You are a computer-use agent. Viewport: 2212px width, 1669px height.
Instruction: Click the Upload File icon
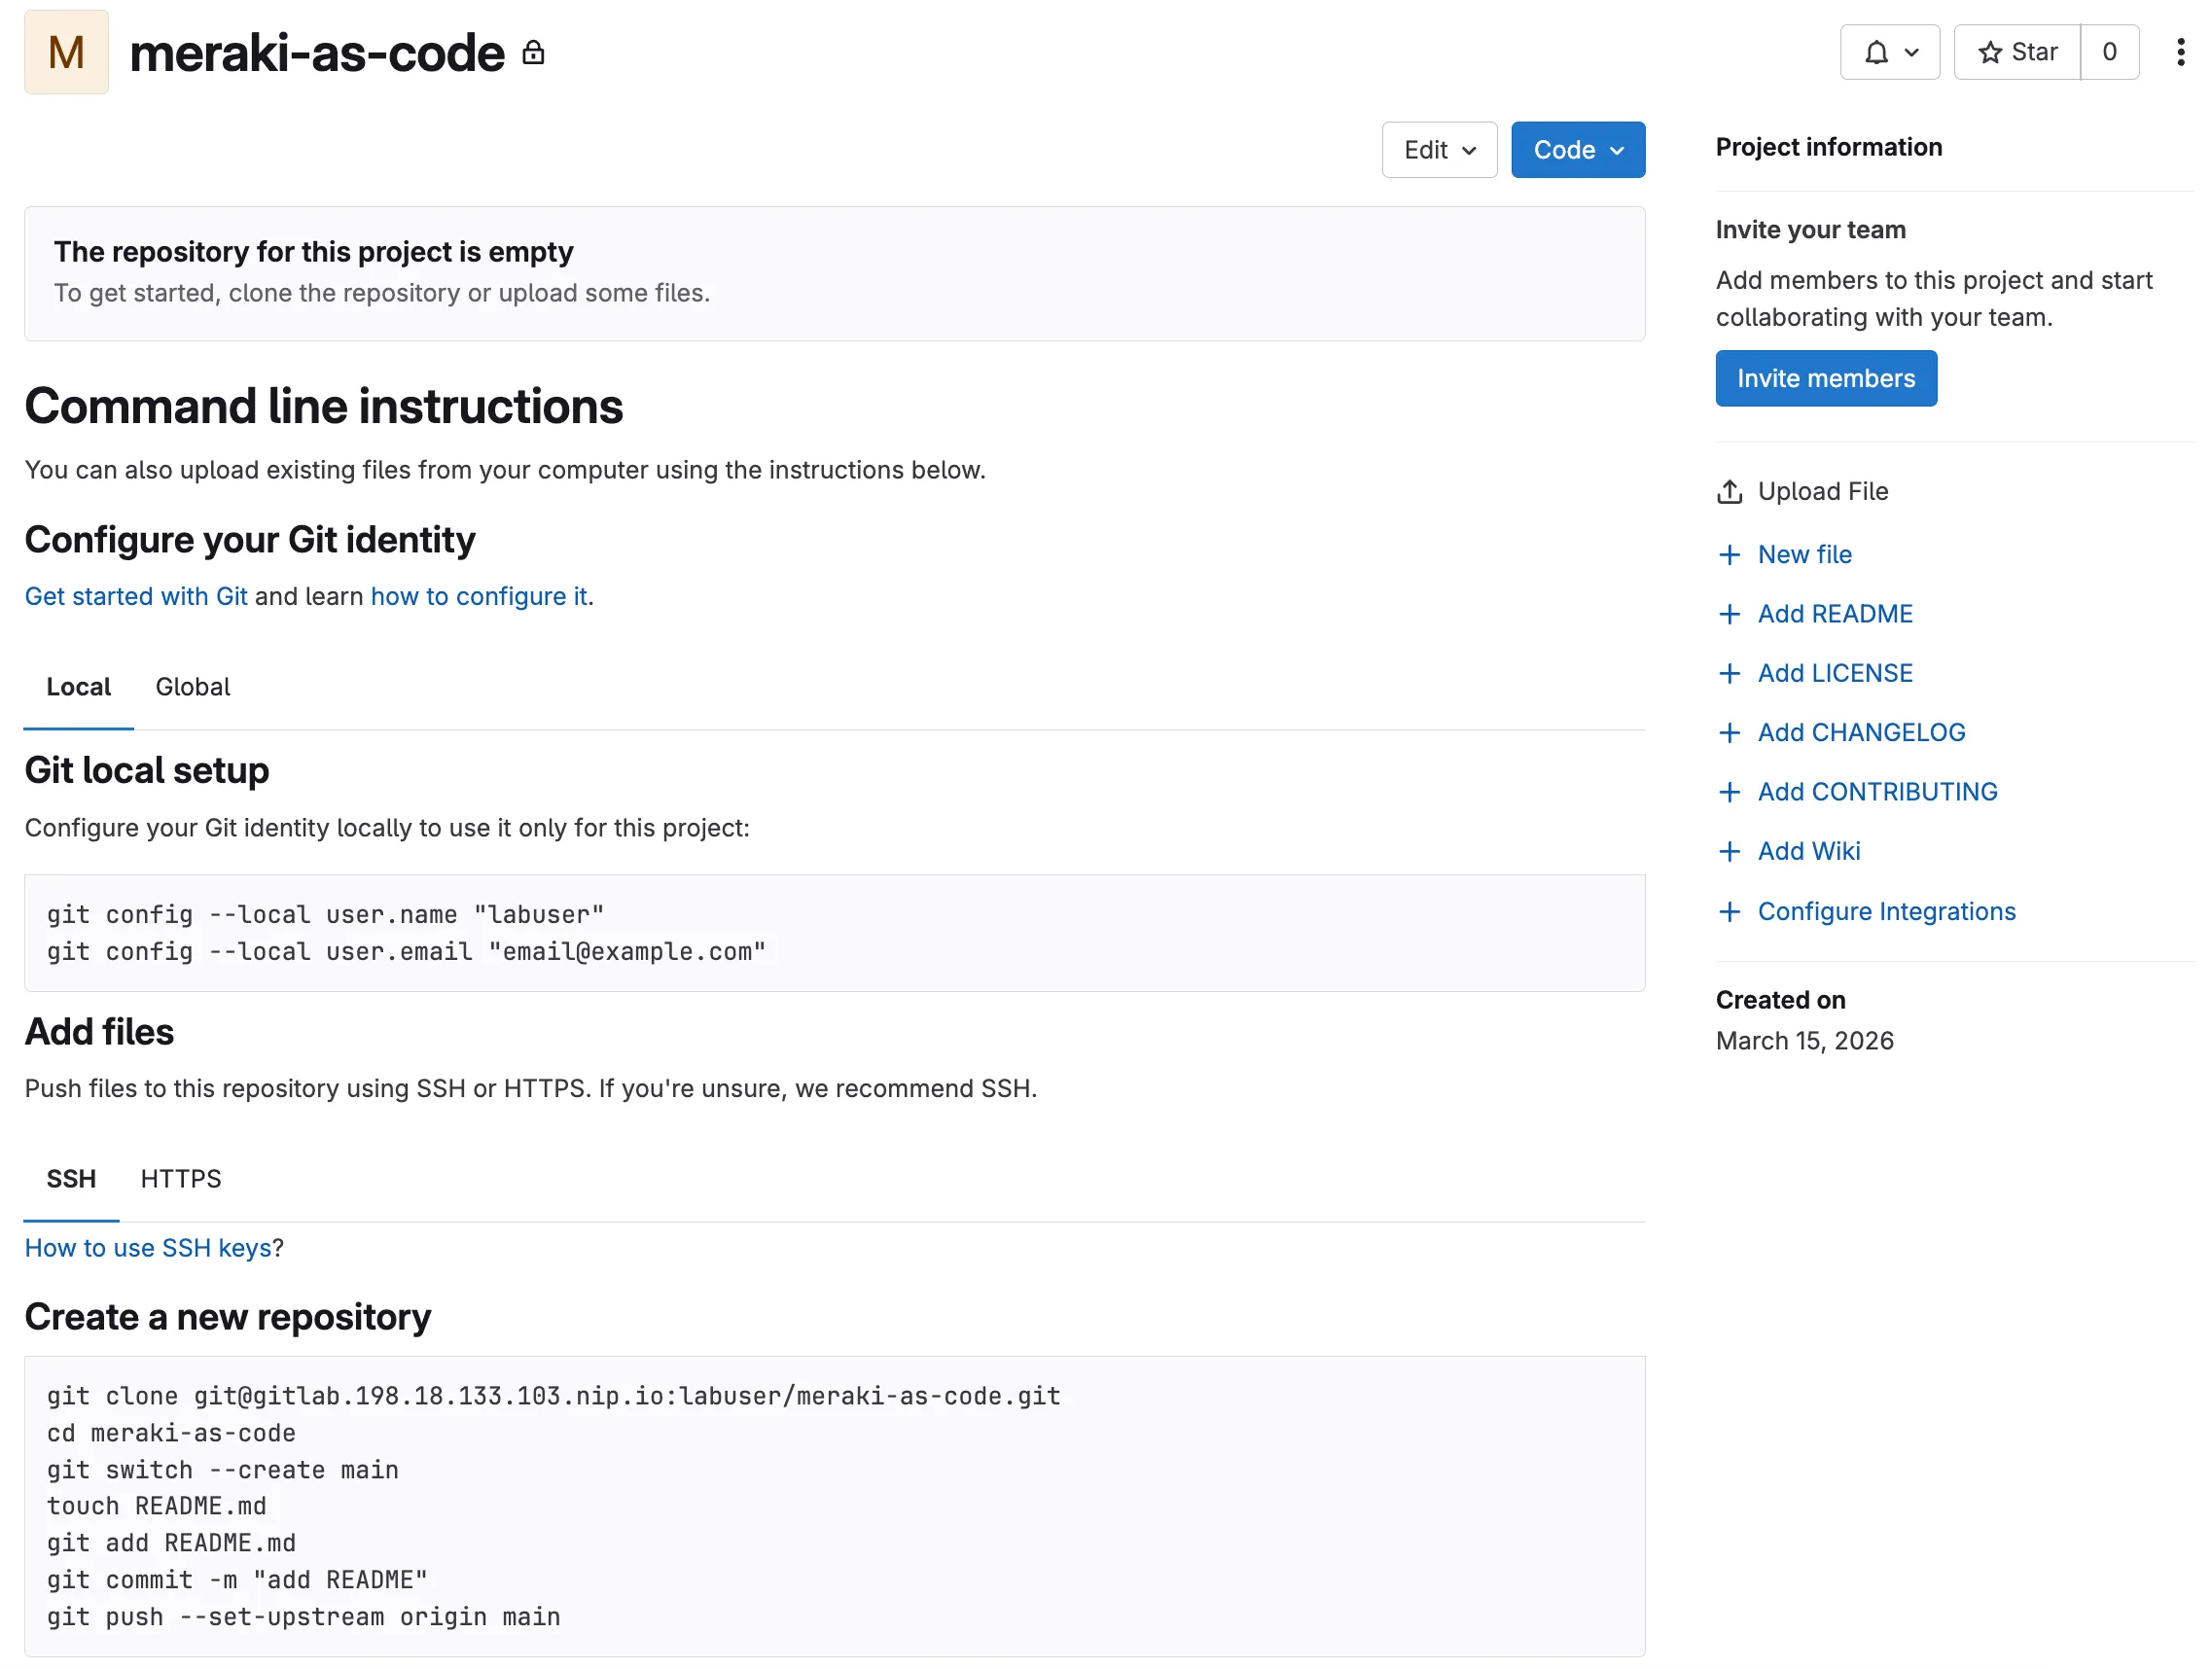(1729, 492)
